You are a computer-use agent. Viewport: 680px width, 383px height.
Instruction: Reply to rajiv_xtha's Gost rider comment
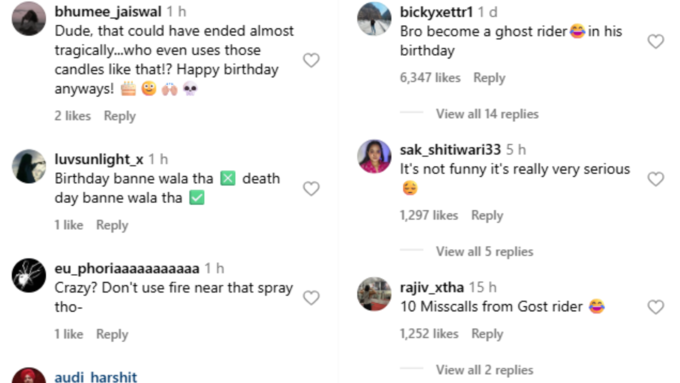point(487,334)
